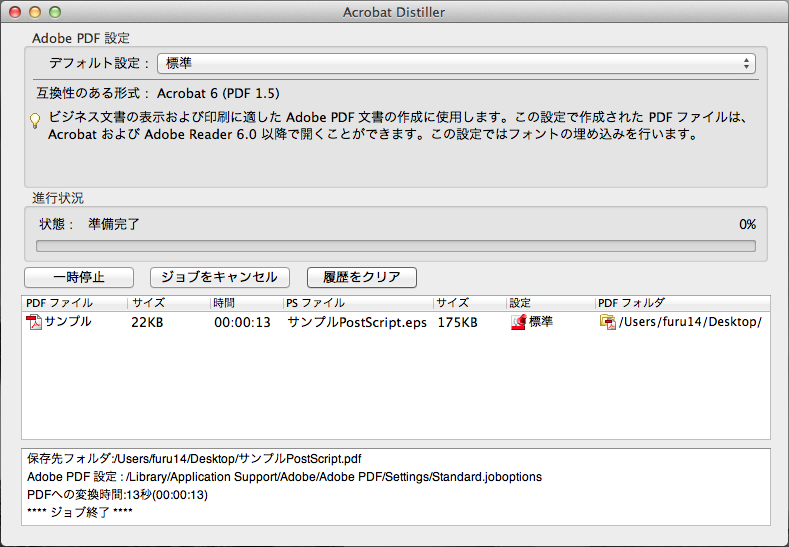The width and height of the screenshot is (789, 547).
Task: Click the first サイズ column header next to PDF ファイル
Action: coord(169,303)
